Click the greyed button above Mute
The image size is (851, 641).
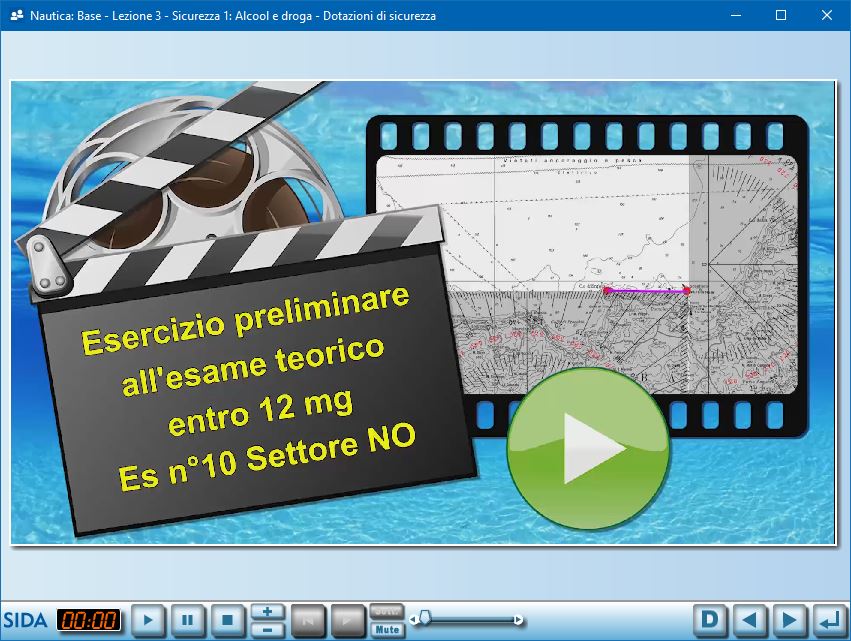pos(387,612)
